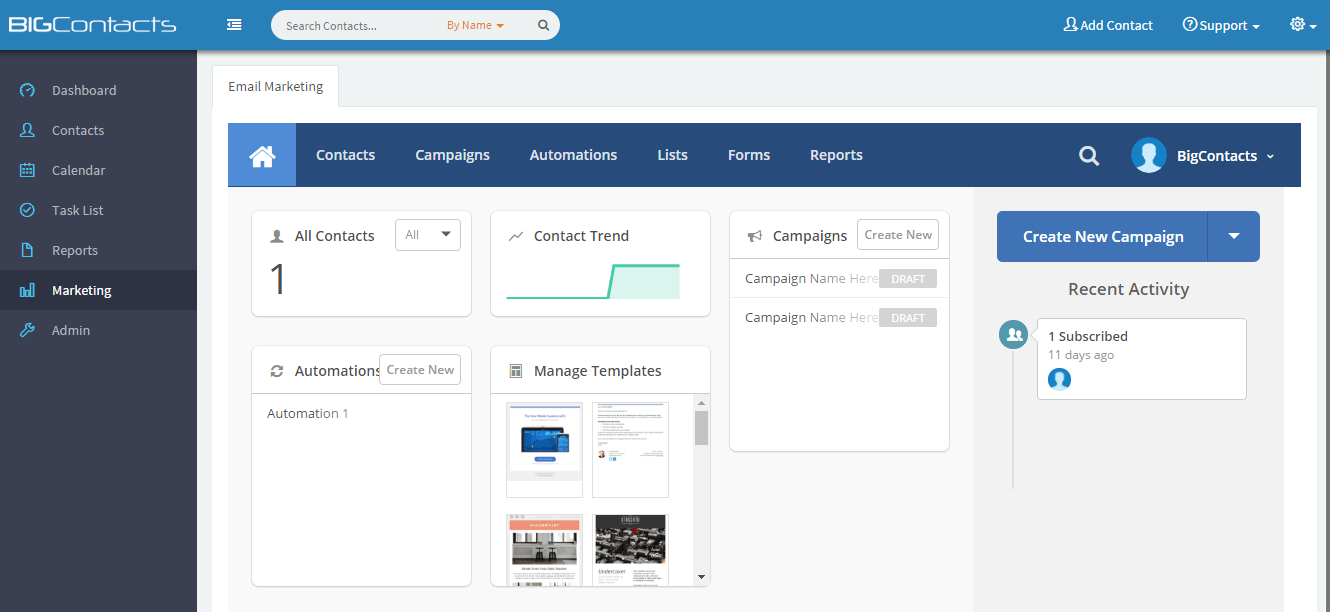Screen dimensions: 1330x612
Task: Click Create New in Automations panel
Action: (420, 370)
